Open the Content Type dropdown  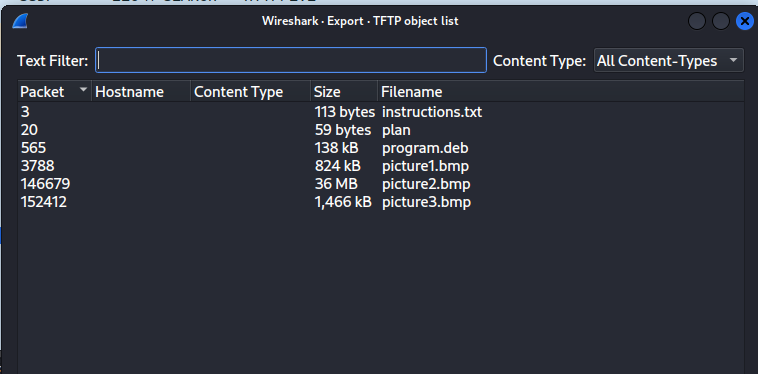(669, 60)
